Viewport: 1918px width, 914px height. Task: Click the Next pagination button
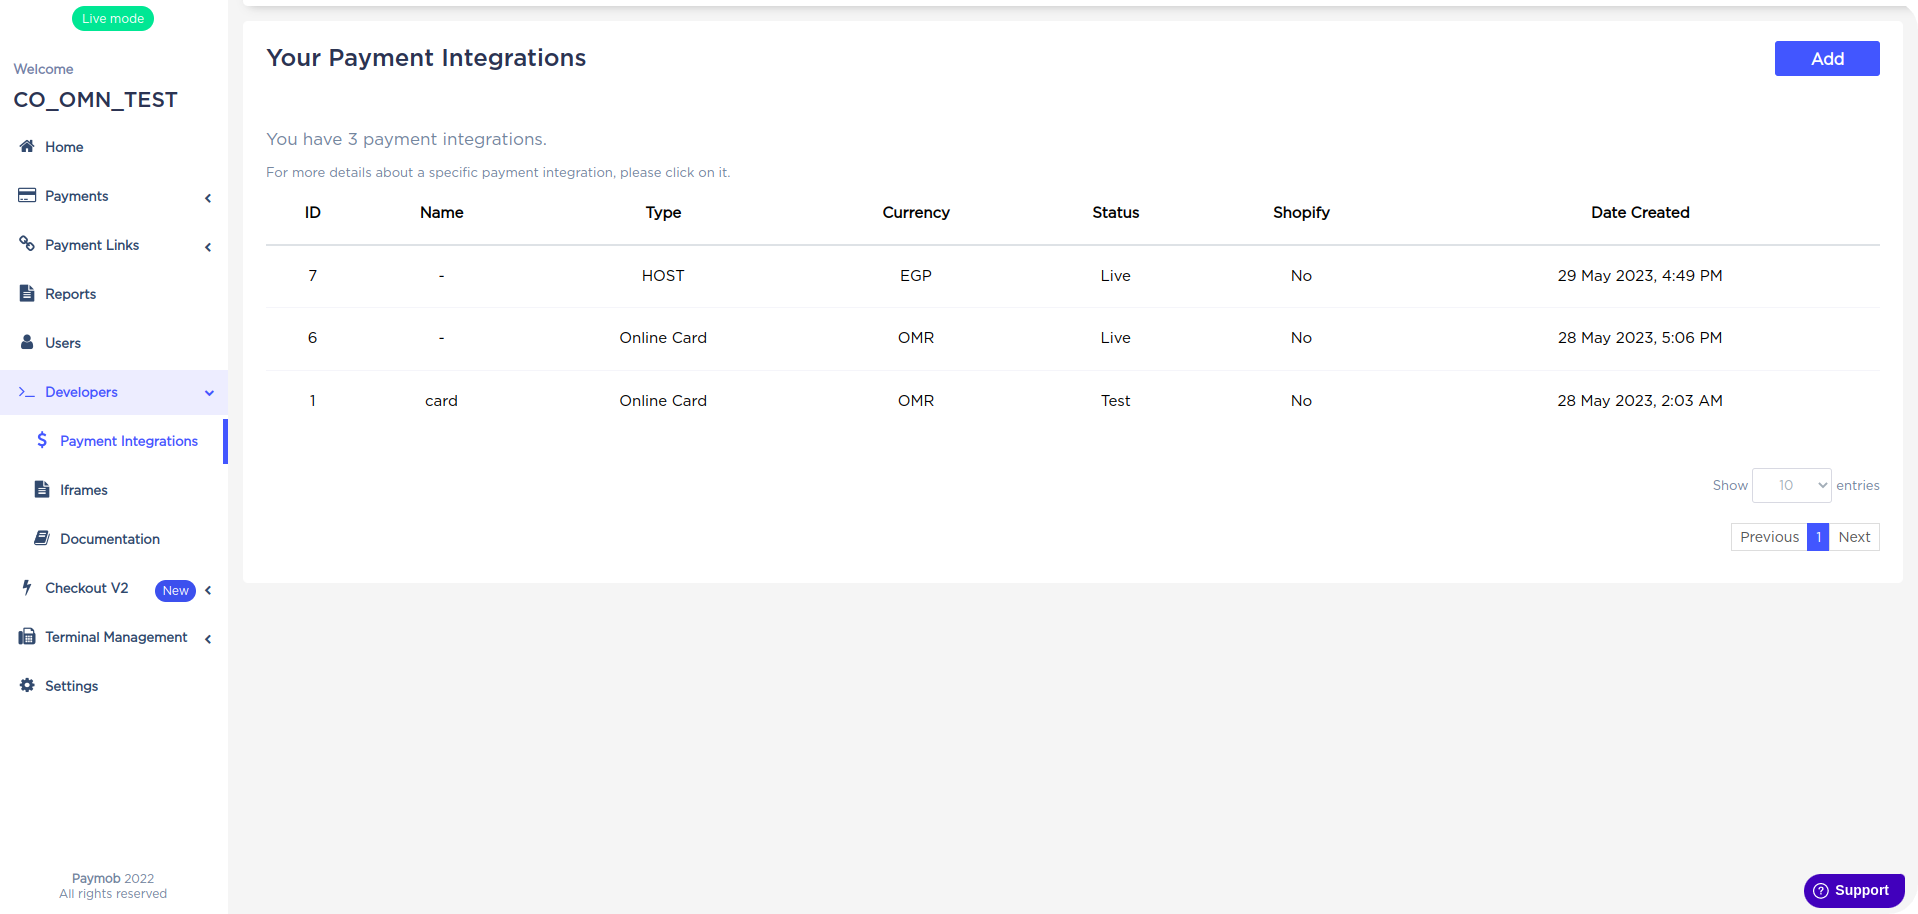(1854, 536)
